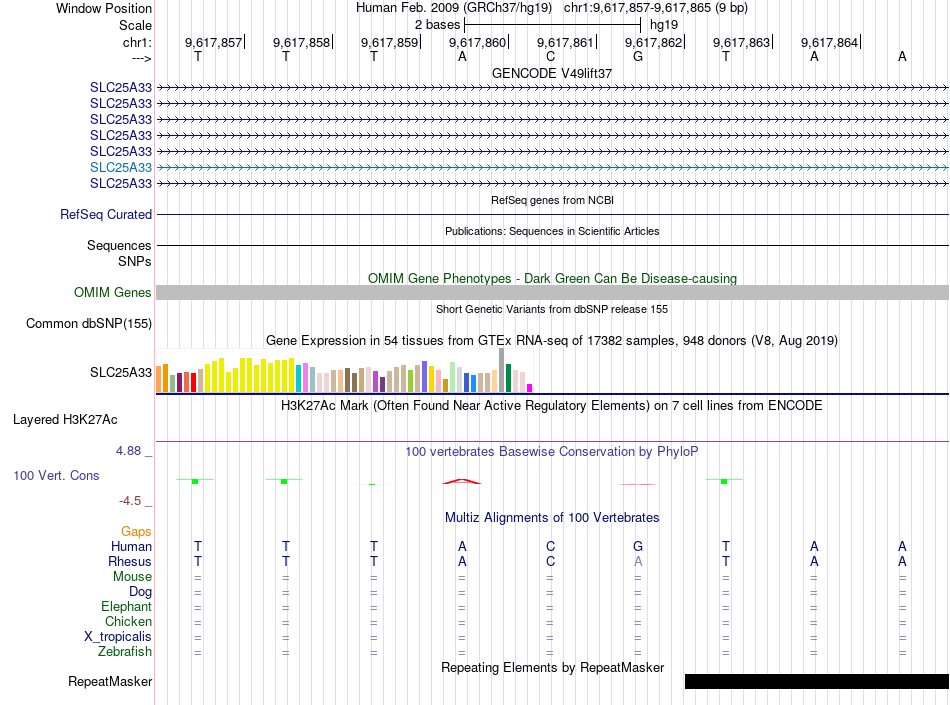
Task: Click 'Short Genetic Variants from dbSNP release 155'
Action: coord(552,309)
